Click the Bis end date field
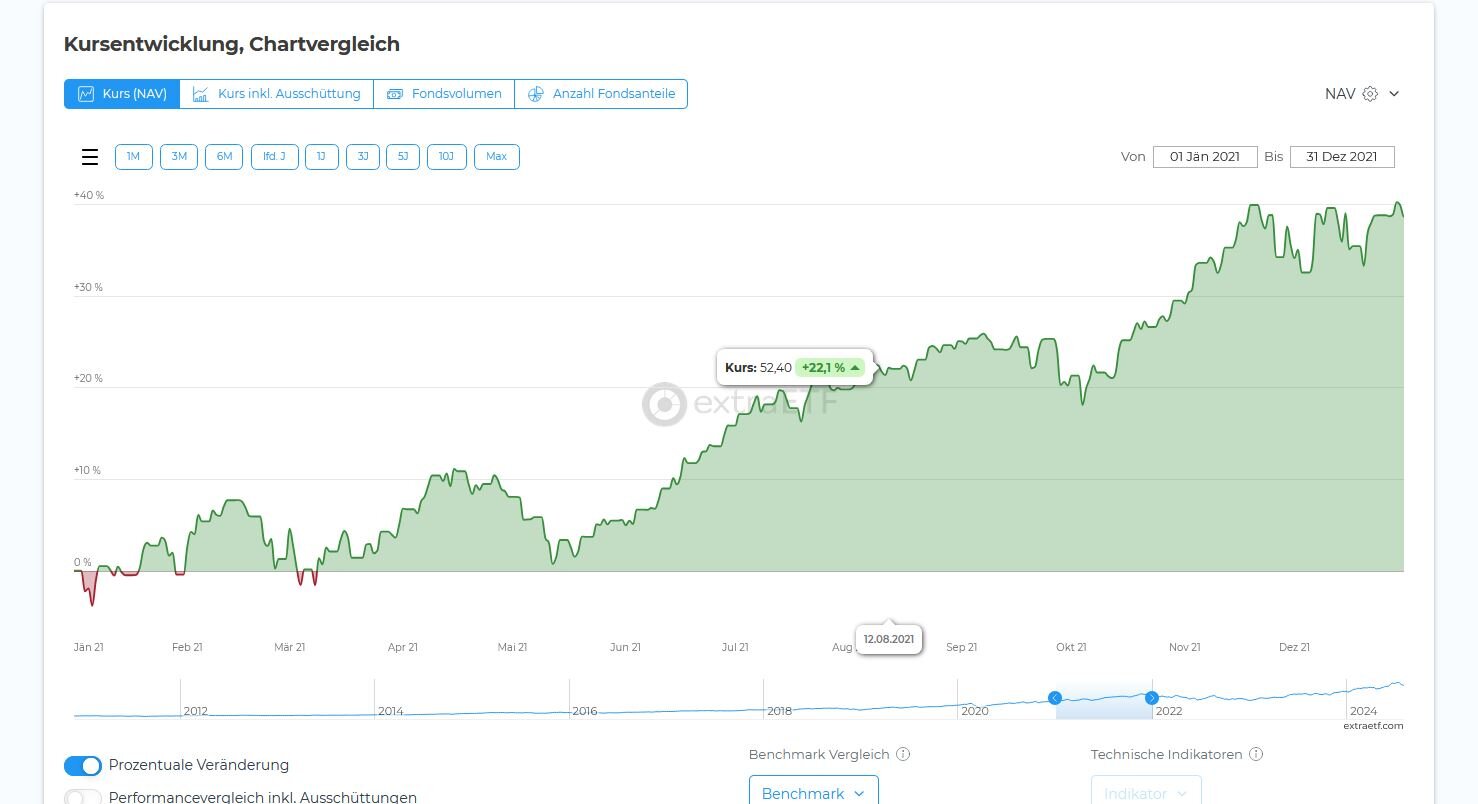This screenshot has height=804, width=1478. [1341, 157]
